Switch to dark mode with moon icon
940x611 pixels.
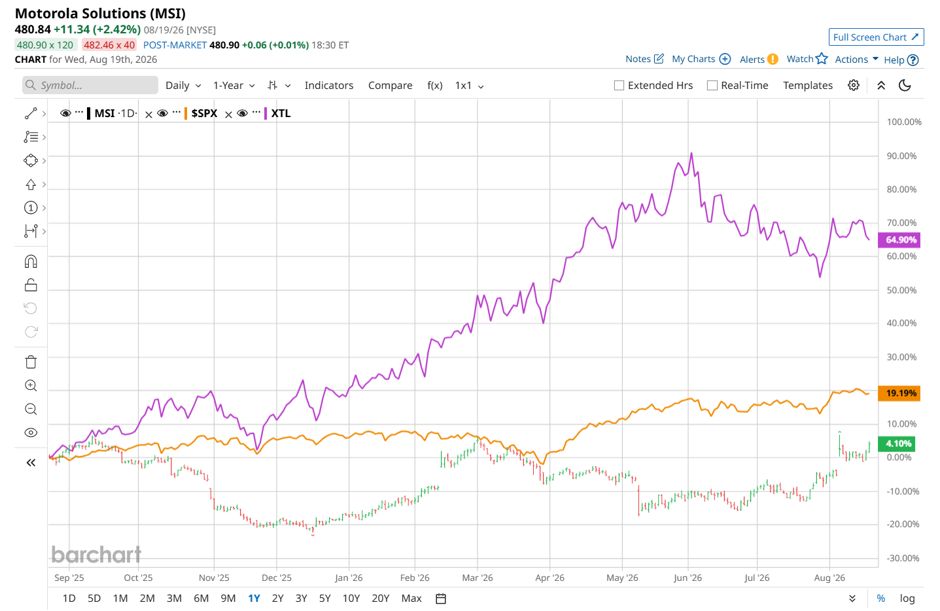[905, 85]
